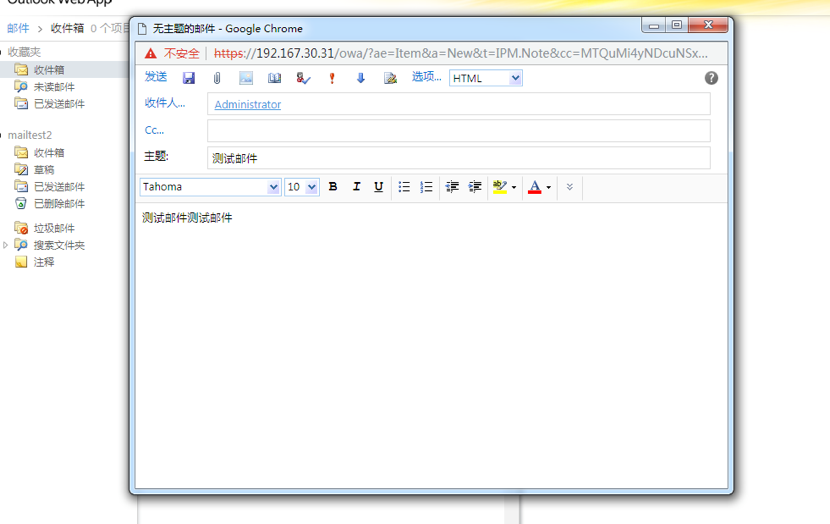Decrease indent icon
This screenshot has height=524, width=830.
(x=452, y=187)
